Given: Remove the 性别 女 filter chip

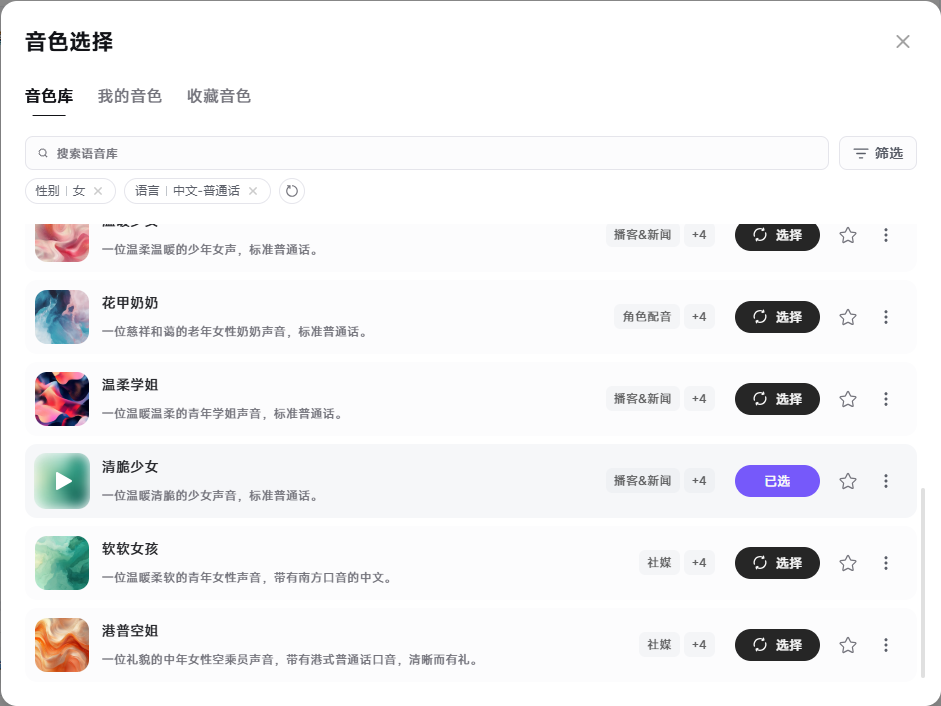Looking at the screenshot, I should (x=98, y=191).
